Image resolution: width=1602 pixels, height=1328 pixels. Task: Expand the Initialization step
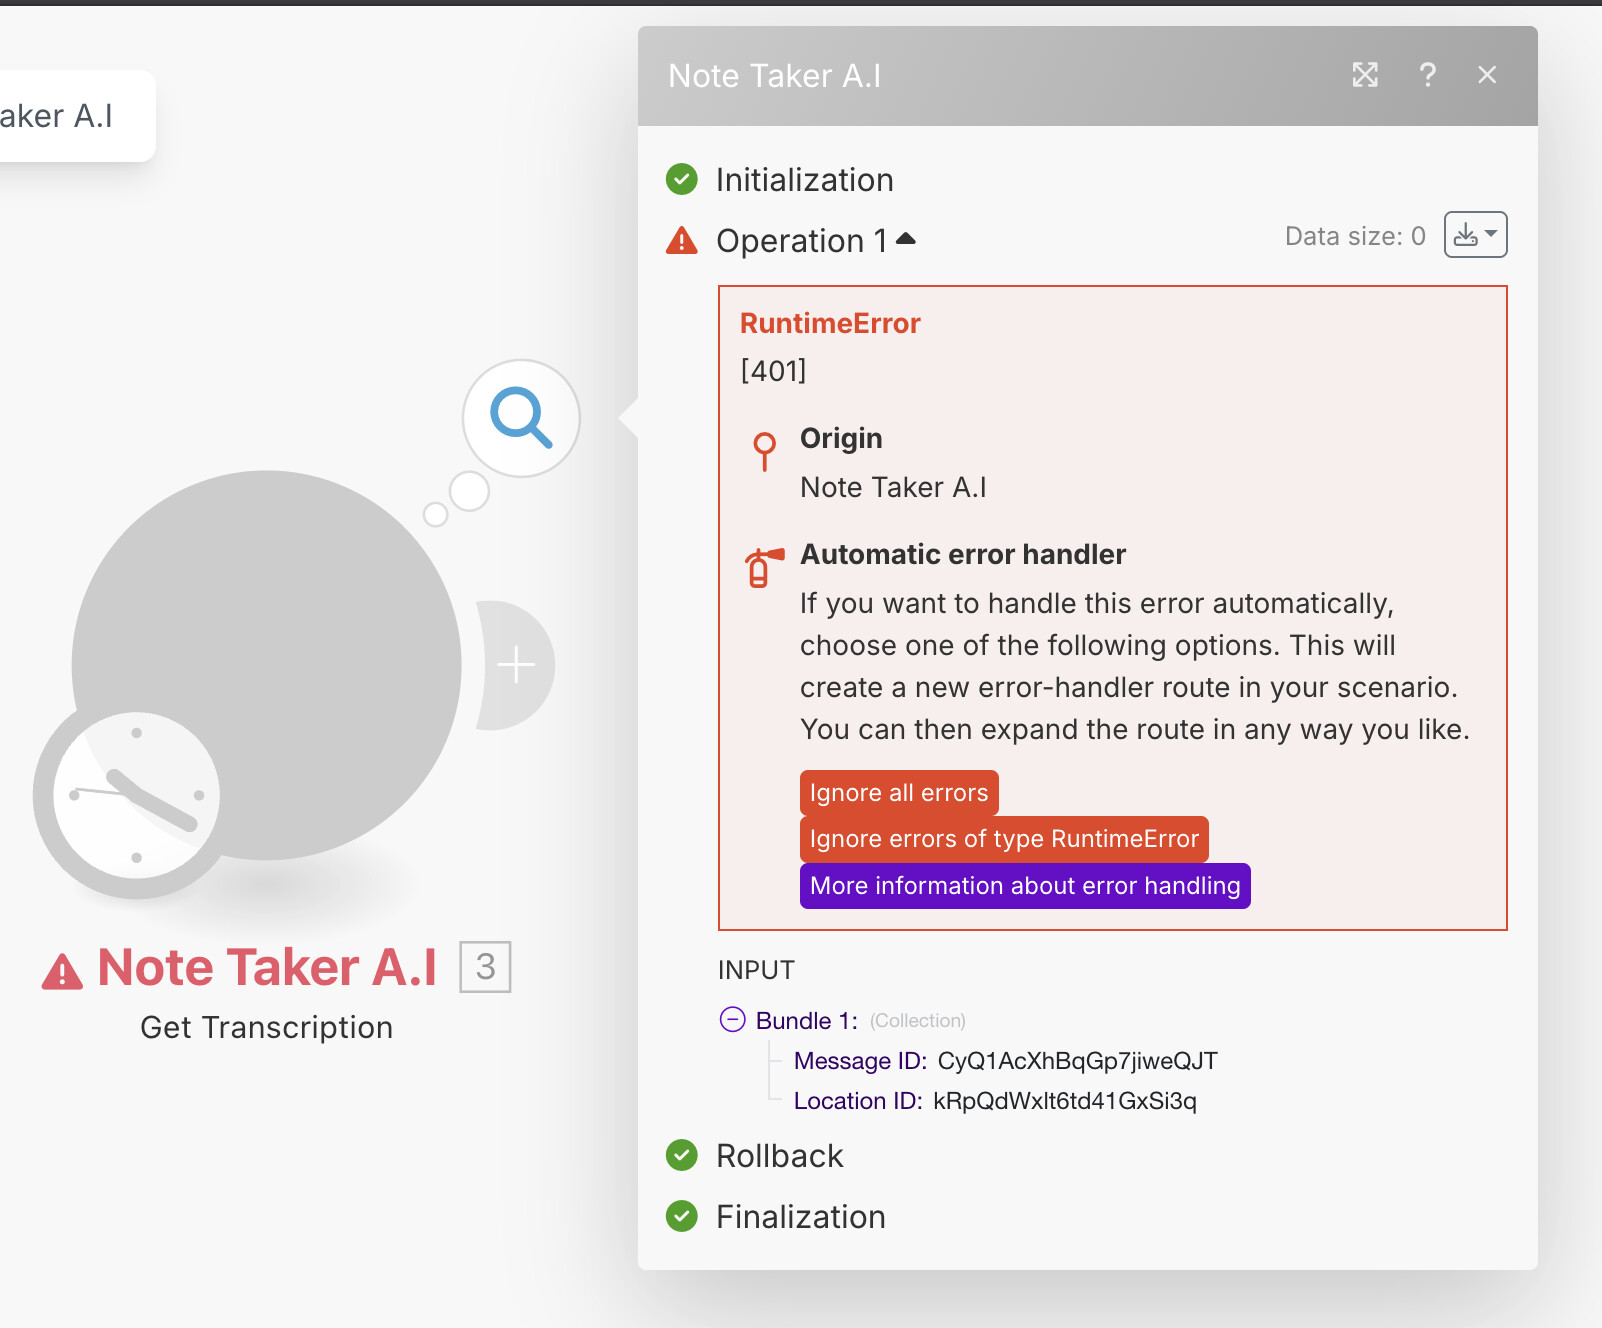click(x=804, y=180)
